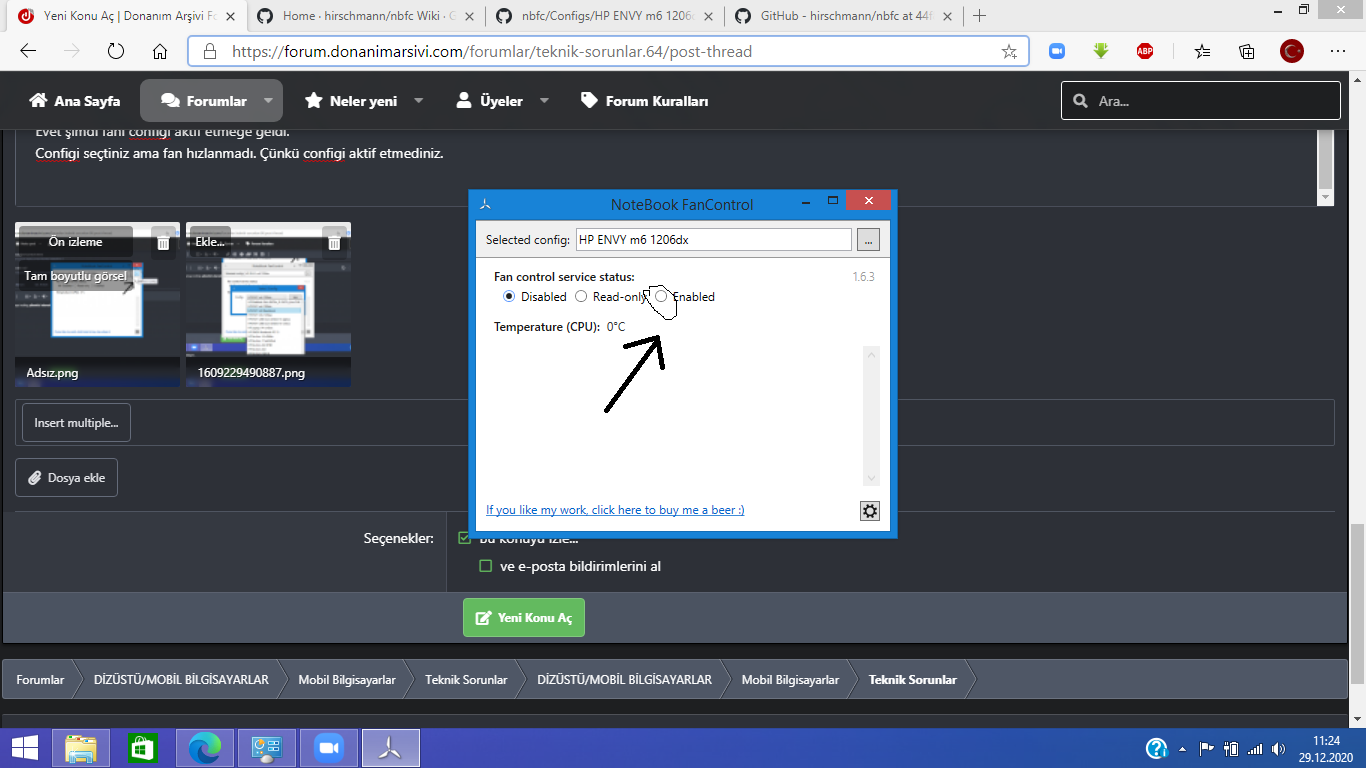Viewport: 1366px width, 768px height.
Task: Click the Insert multiple... button
Action: coord(76,423)
